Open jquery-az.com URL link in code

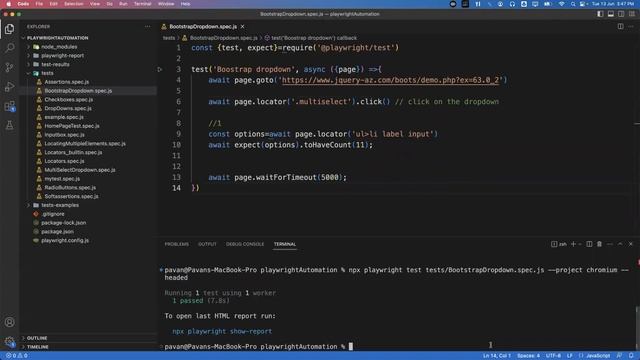[x=390, y=80]
